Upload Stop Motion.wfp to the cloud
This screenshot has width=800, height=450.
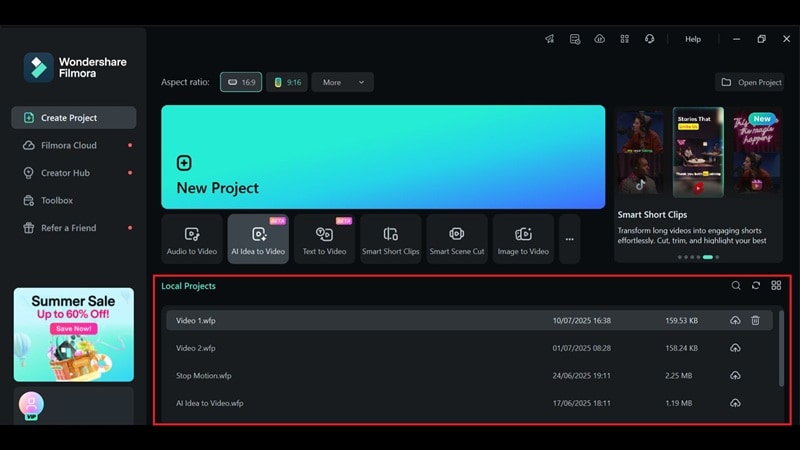click(735, 376)
